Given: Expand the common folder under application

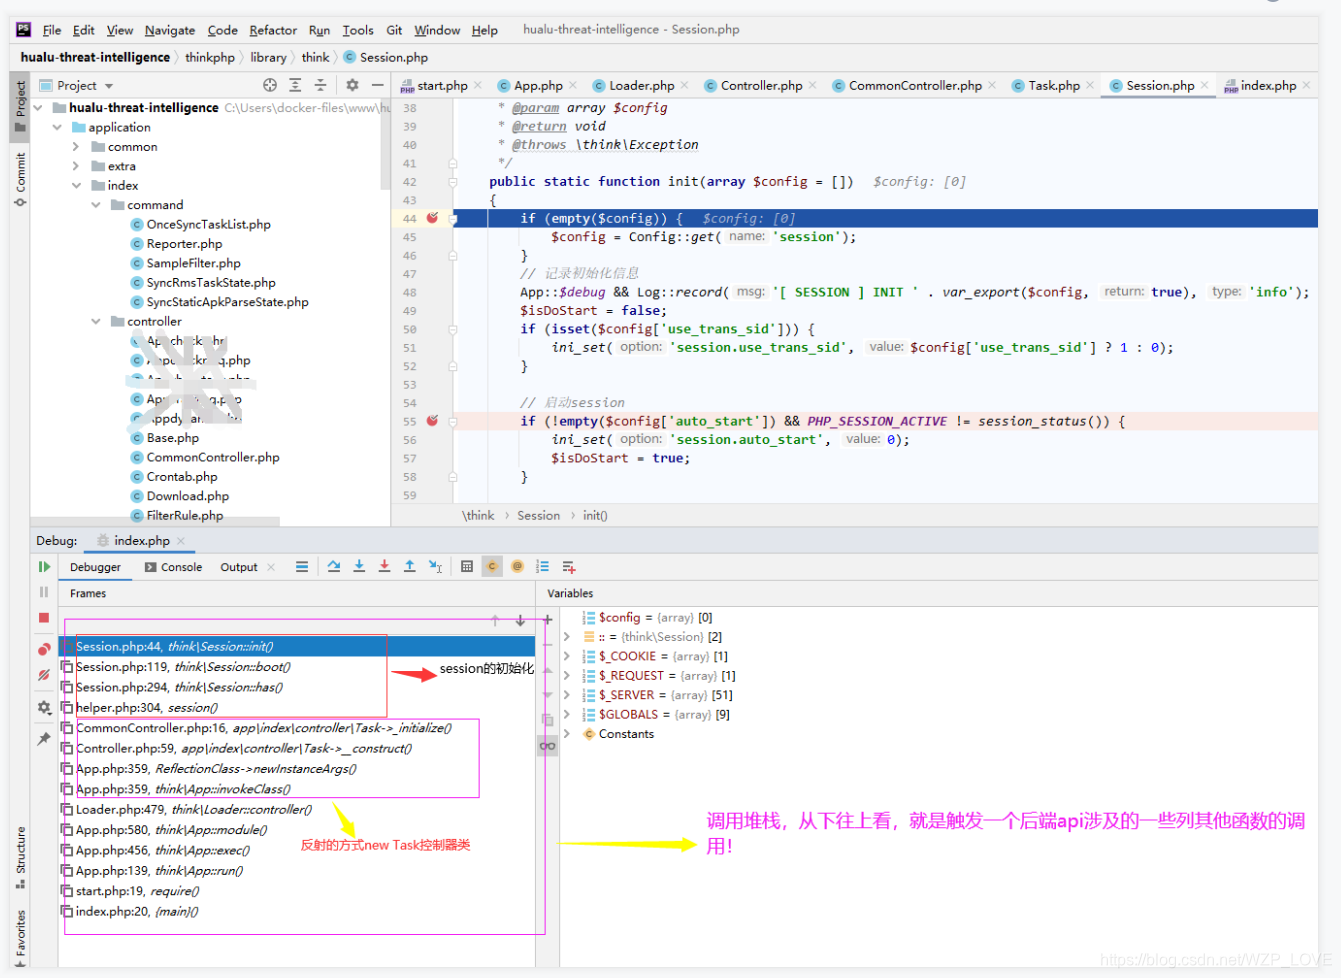Looking at the screenshot, I should pyautogui.click(x=78, y=146).
